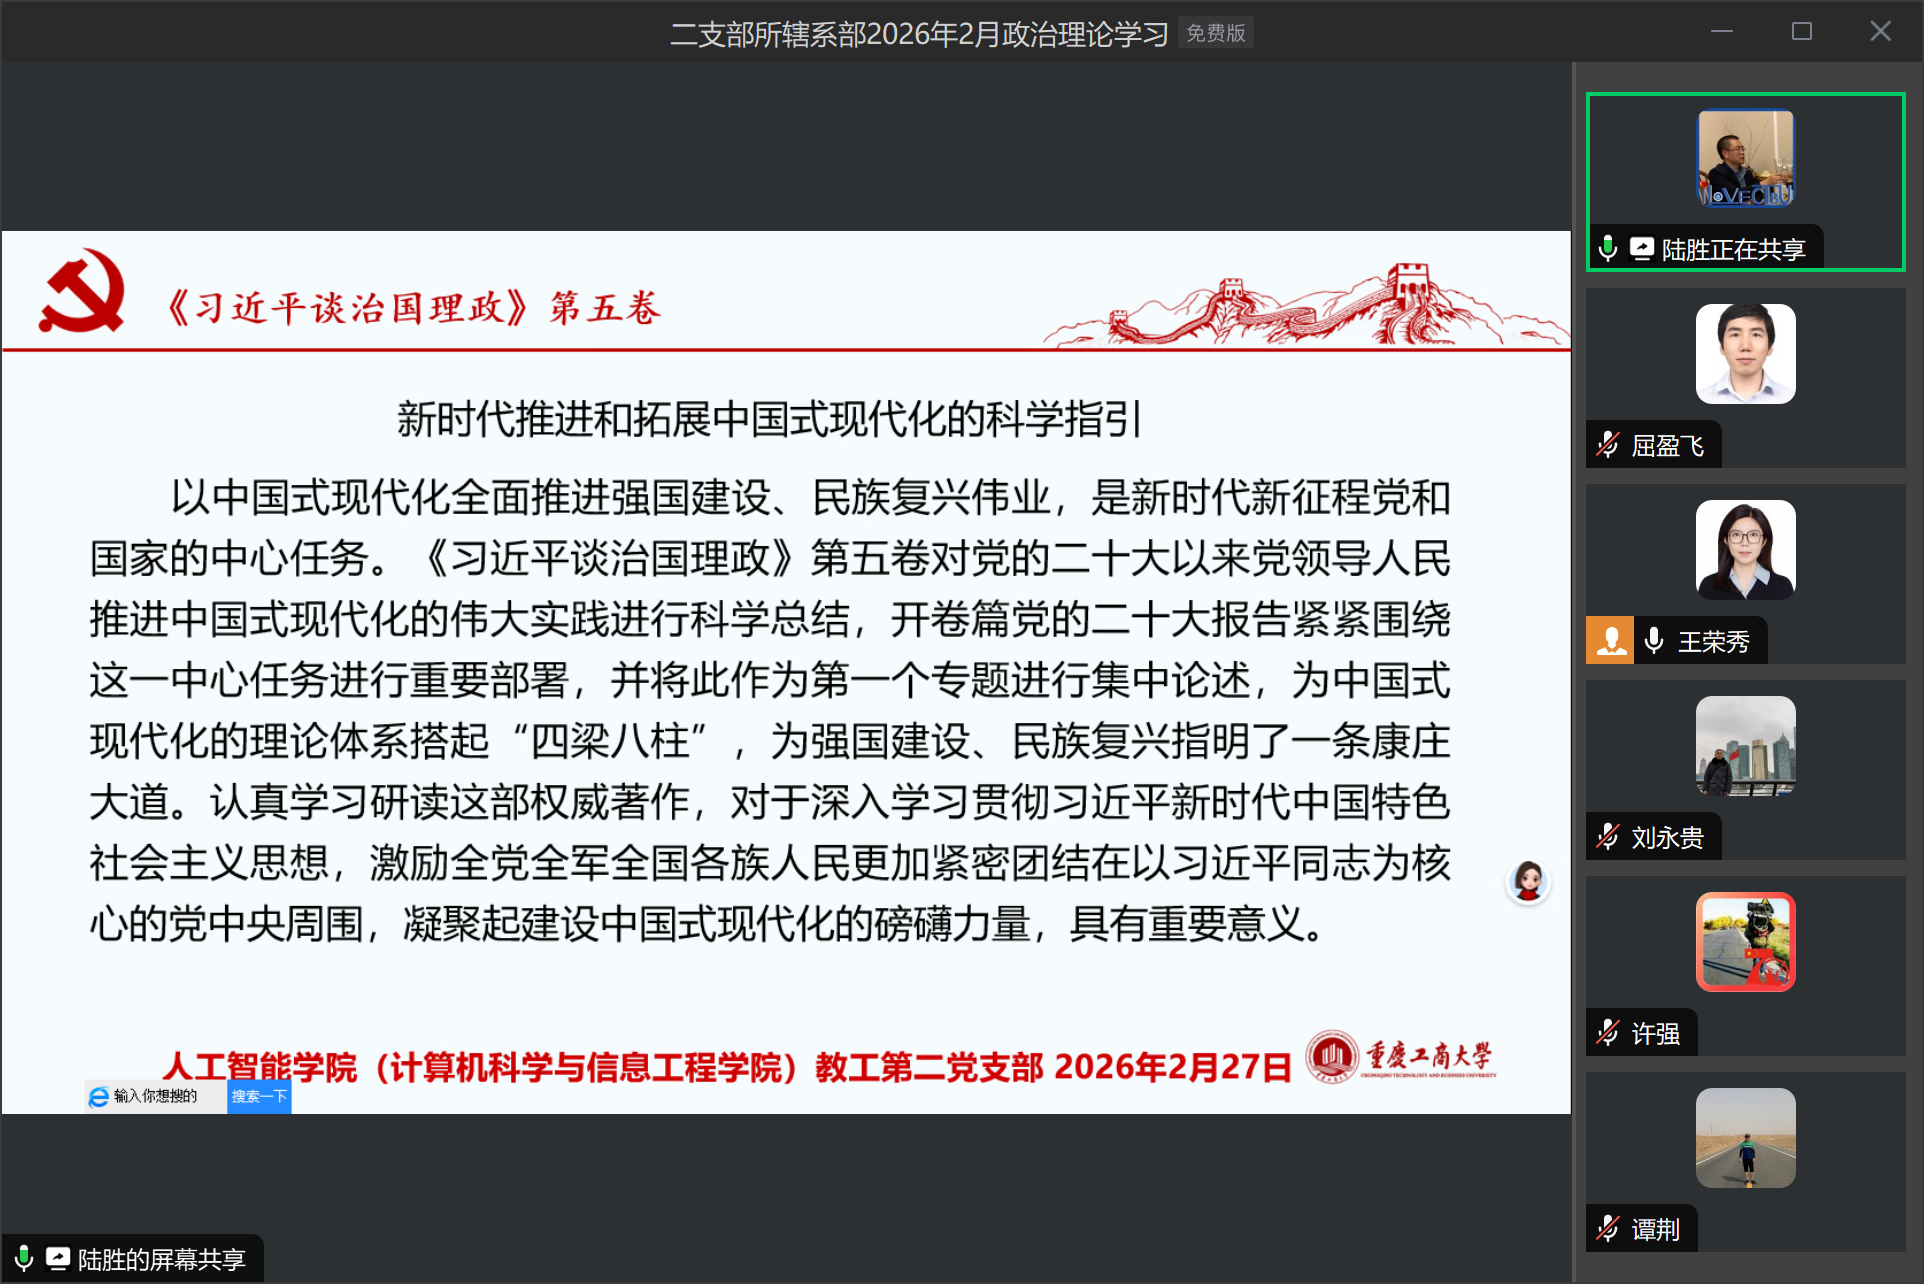Screen dimensions: 1924x1284
Task: Click 王荣秀's active microphone icon
Action: (1654, 641)
